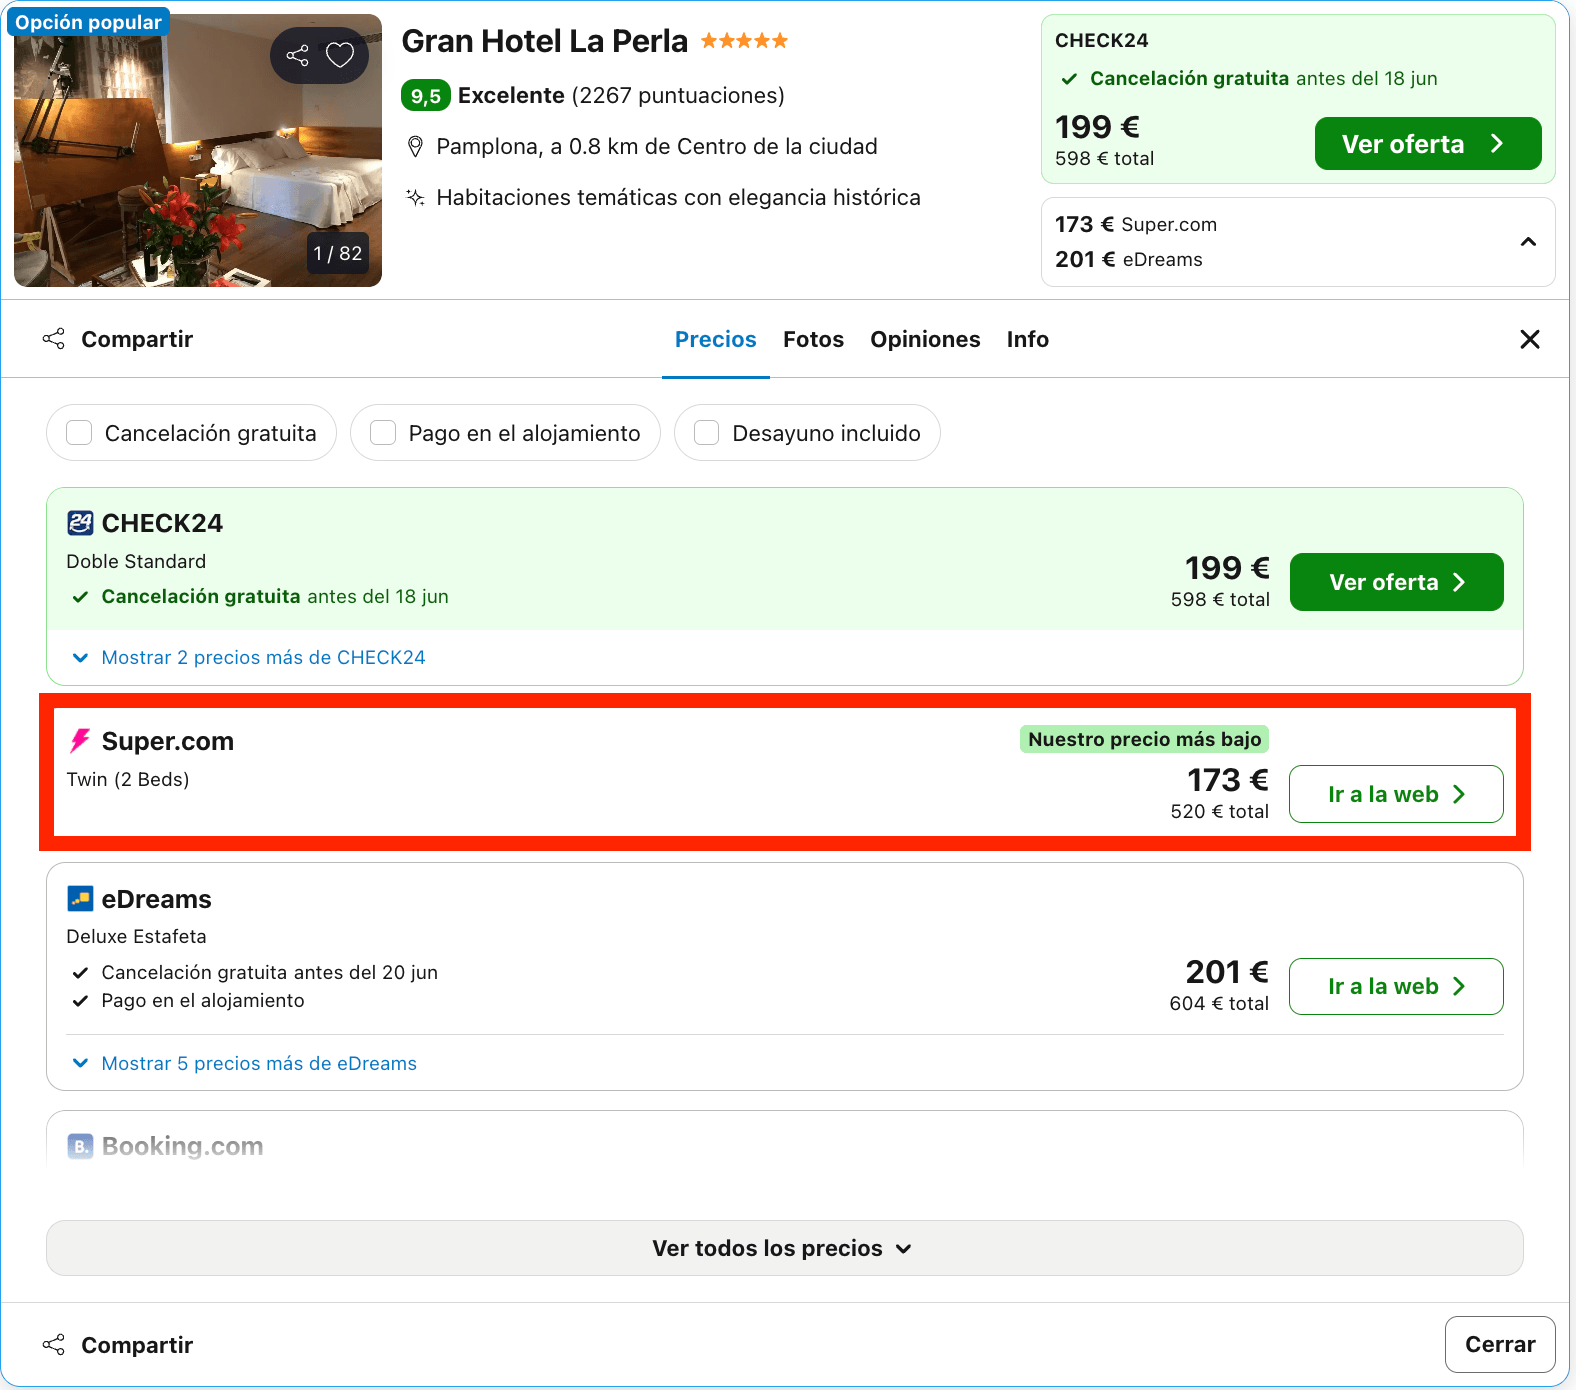
Task: Click the 1 / 82 photo counter
Action: [338, 253]
